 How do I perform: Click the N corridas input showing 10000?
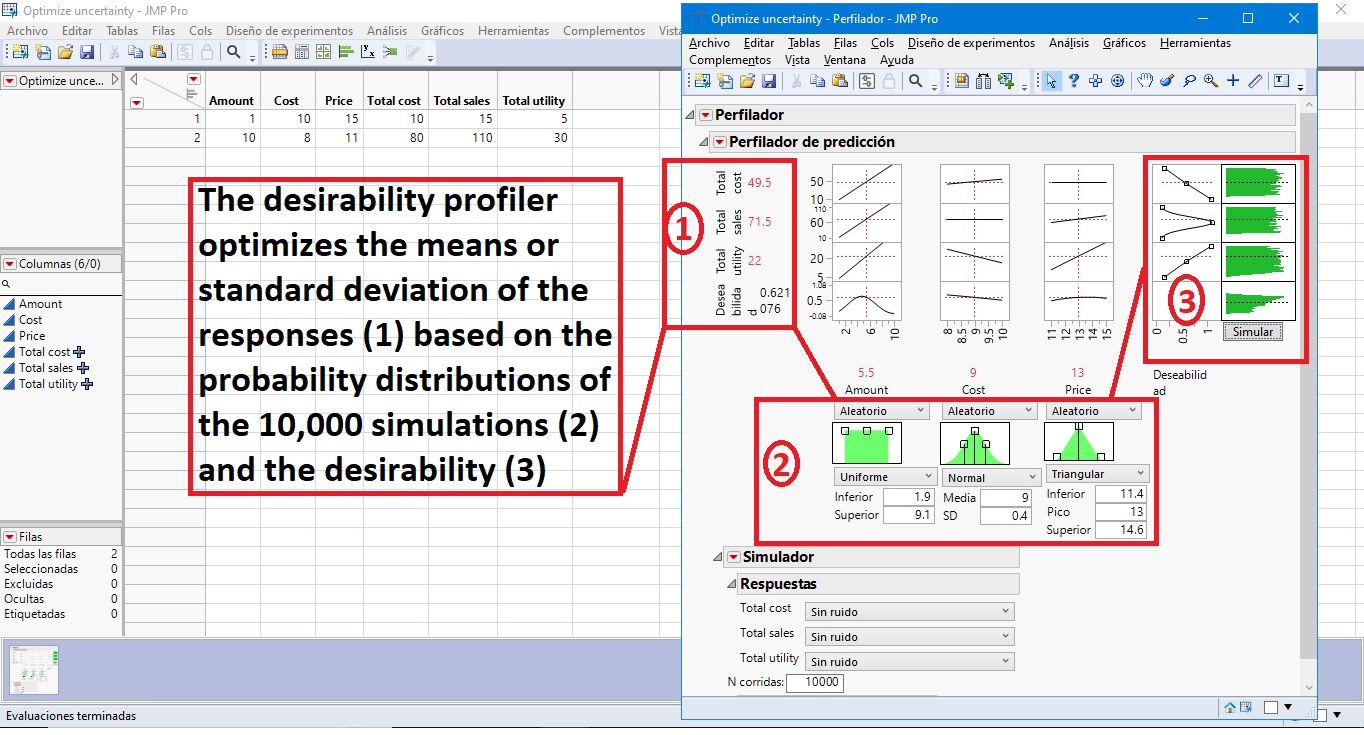click(x=815, y=683)
